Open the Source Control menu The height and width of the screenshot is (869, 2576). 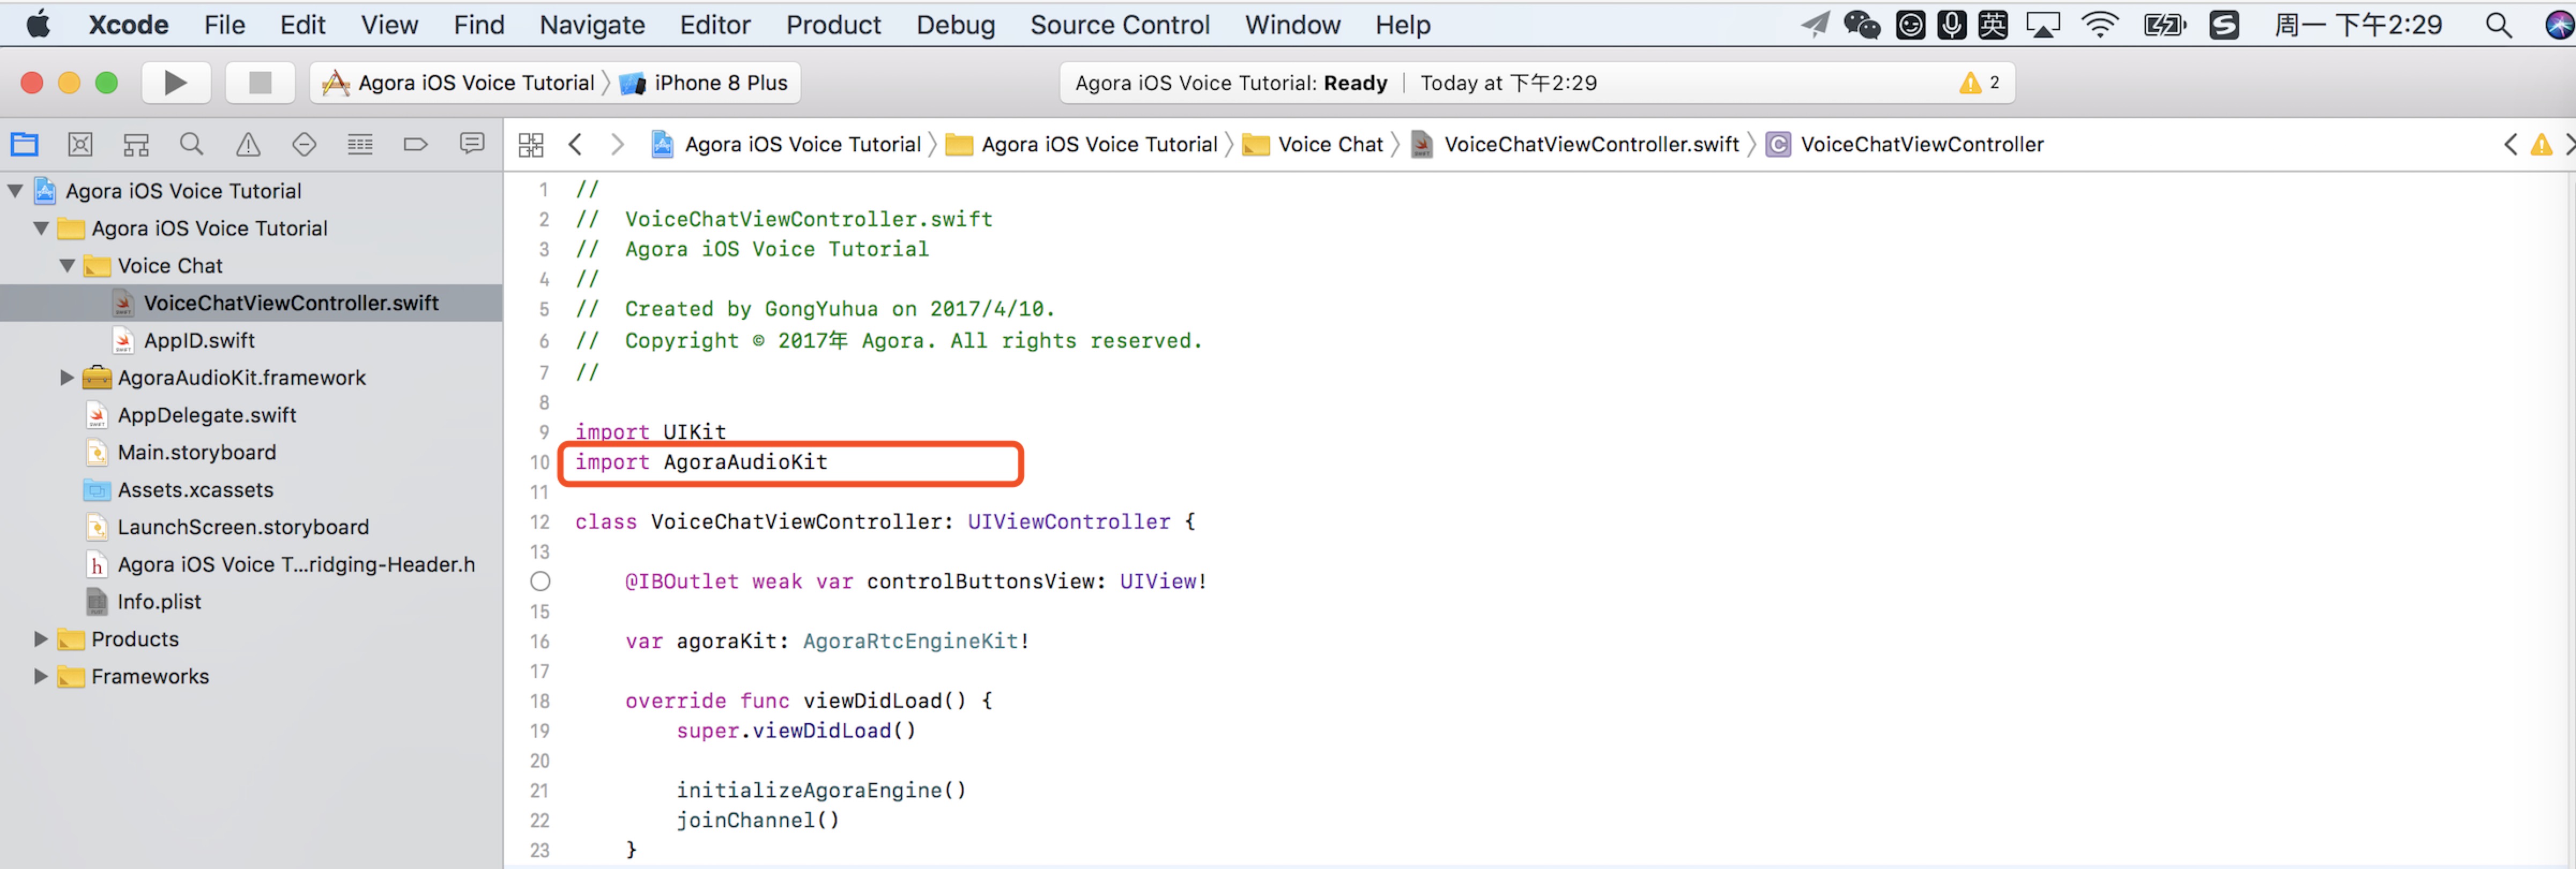point(1119,25)
